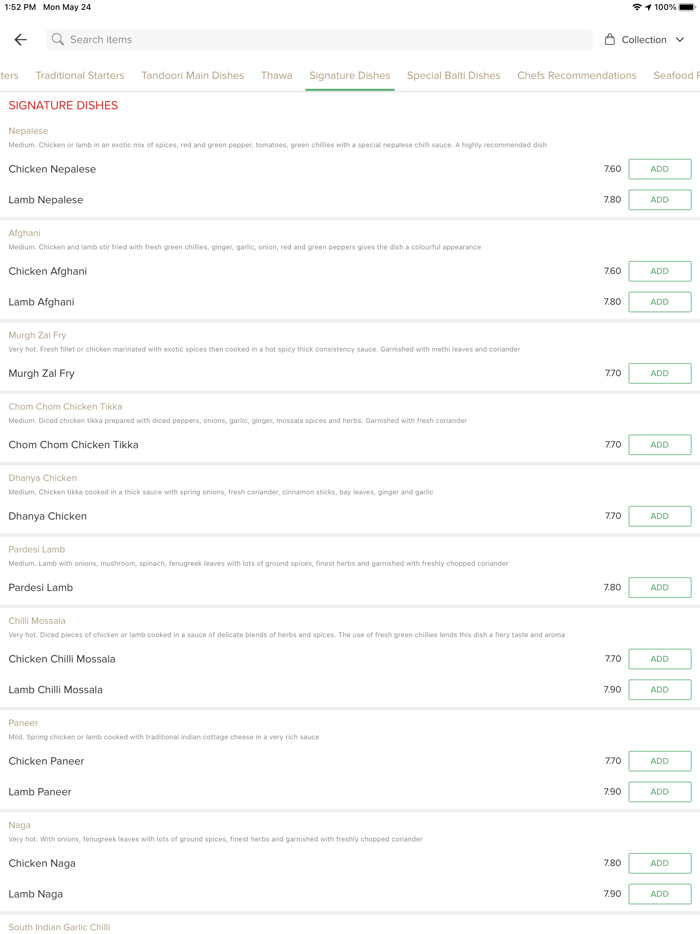This screenshot has height=934, width=700.
Task: Tap the search magnifier icon
Action: [x=58, y=40]
